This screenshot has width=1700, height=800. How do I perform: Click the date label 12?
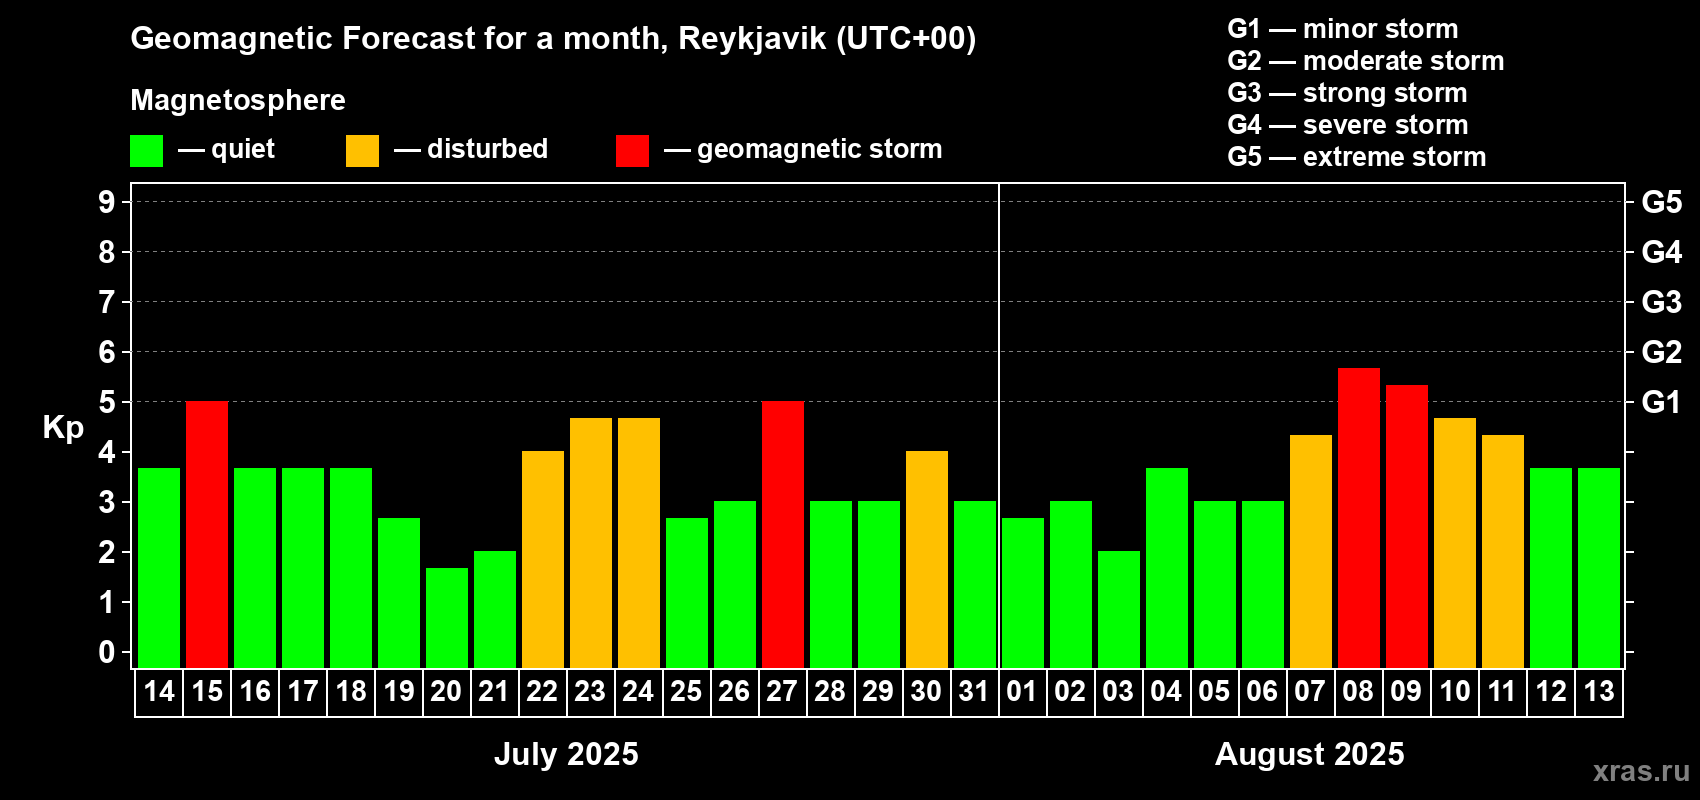pos(1551,691)
